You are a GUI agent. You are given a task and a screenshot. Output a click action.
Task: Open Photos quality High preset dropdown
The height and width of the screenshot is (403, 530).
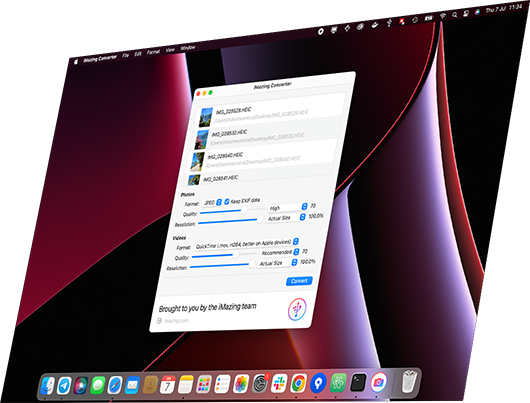click(x=288, y=207)
